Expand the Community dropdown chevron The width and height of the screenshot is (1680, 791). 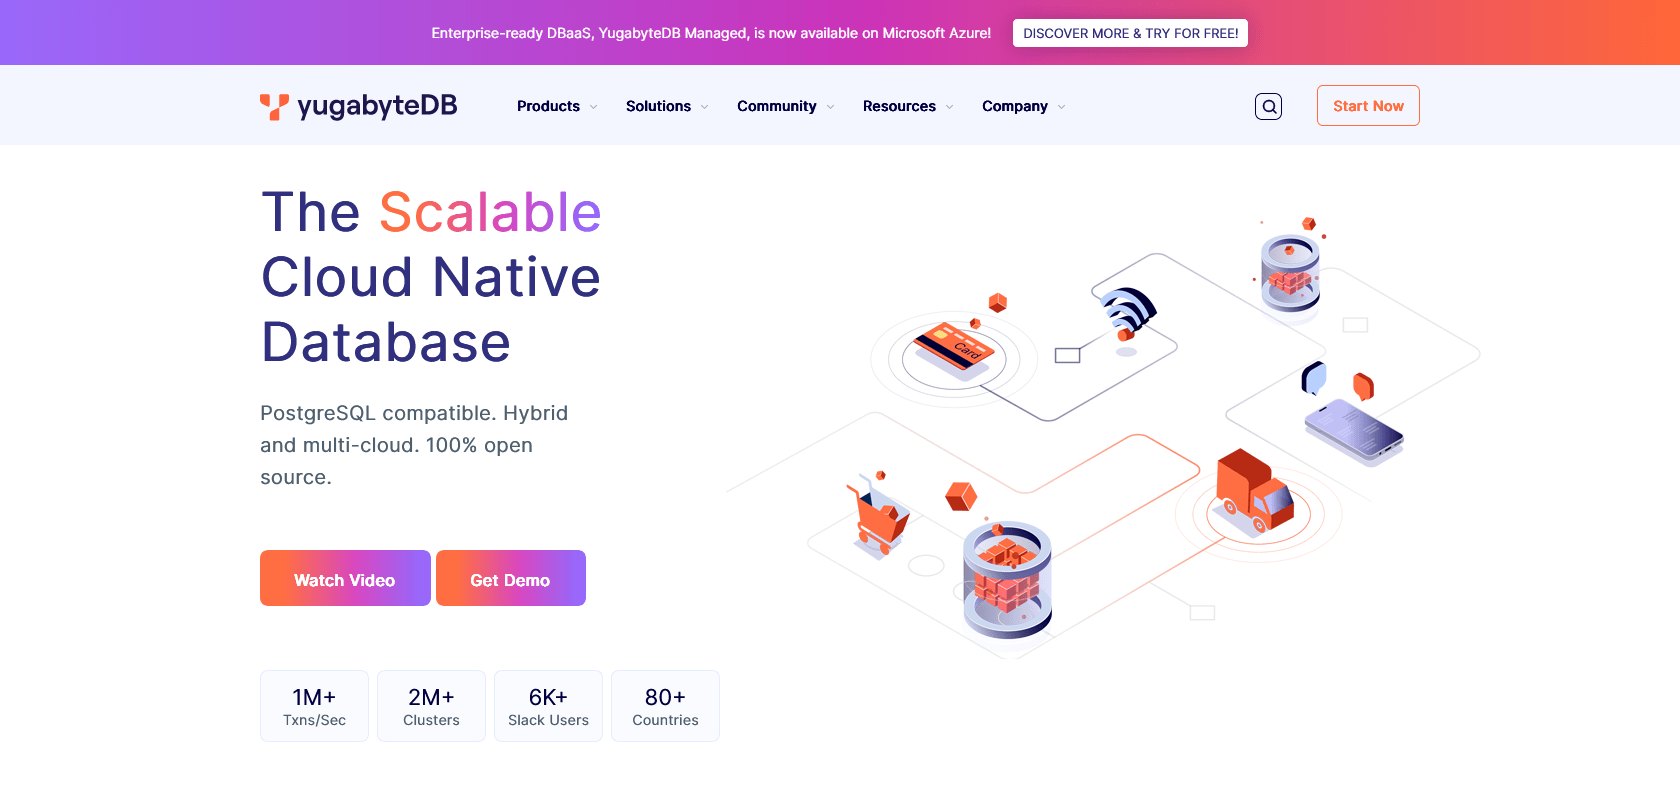pos(830,107)
